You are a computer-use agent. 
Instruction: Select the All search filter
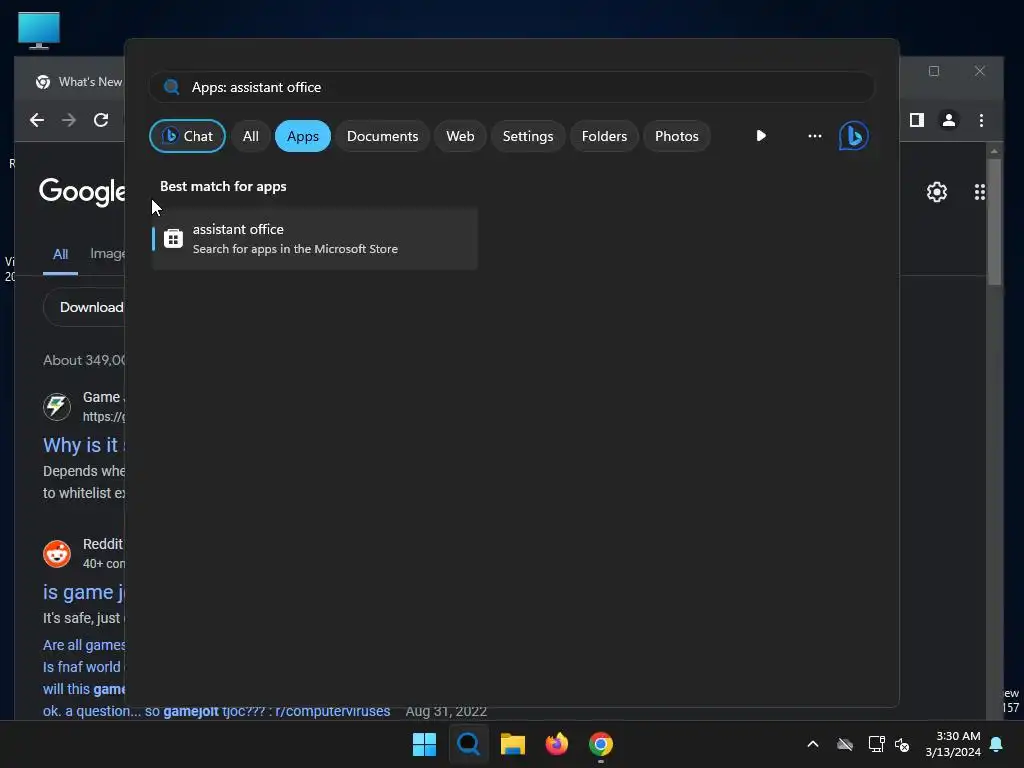point(251,136)
